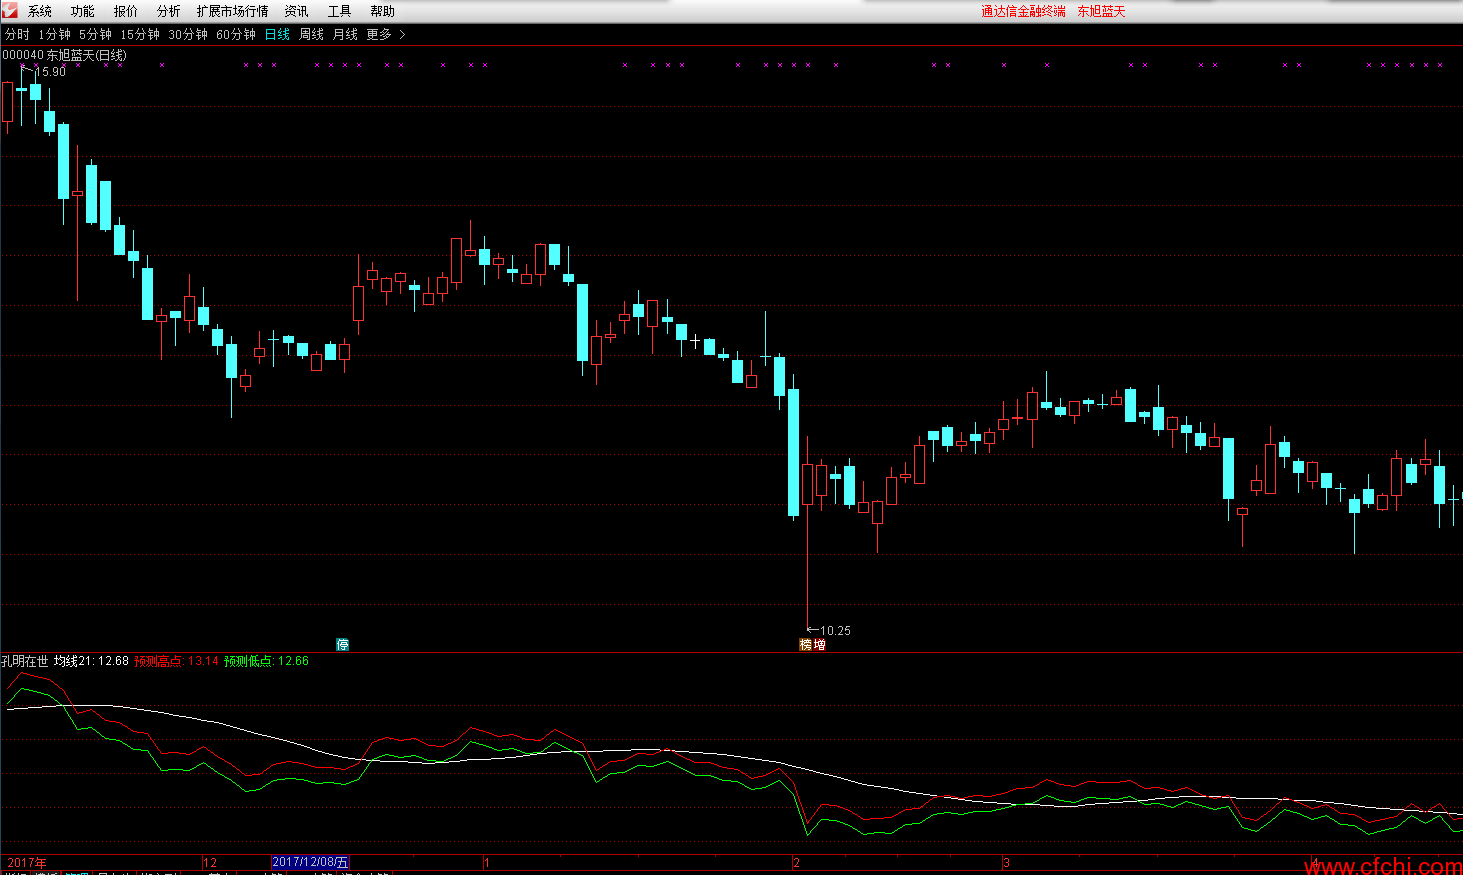Open the 报价 menu
This screenshot has height=875, width=1463.
click(126, 11)
